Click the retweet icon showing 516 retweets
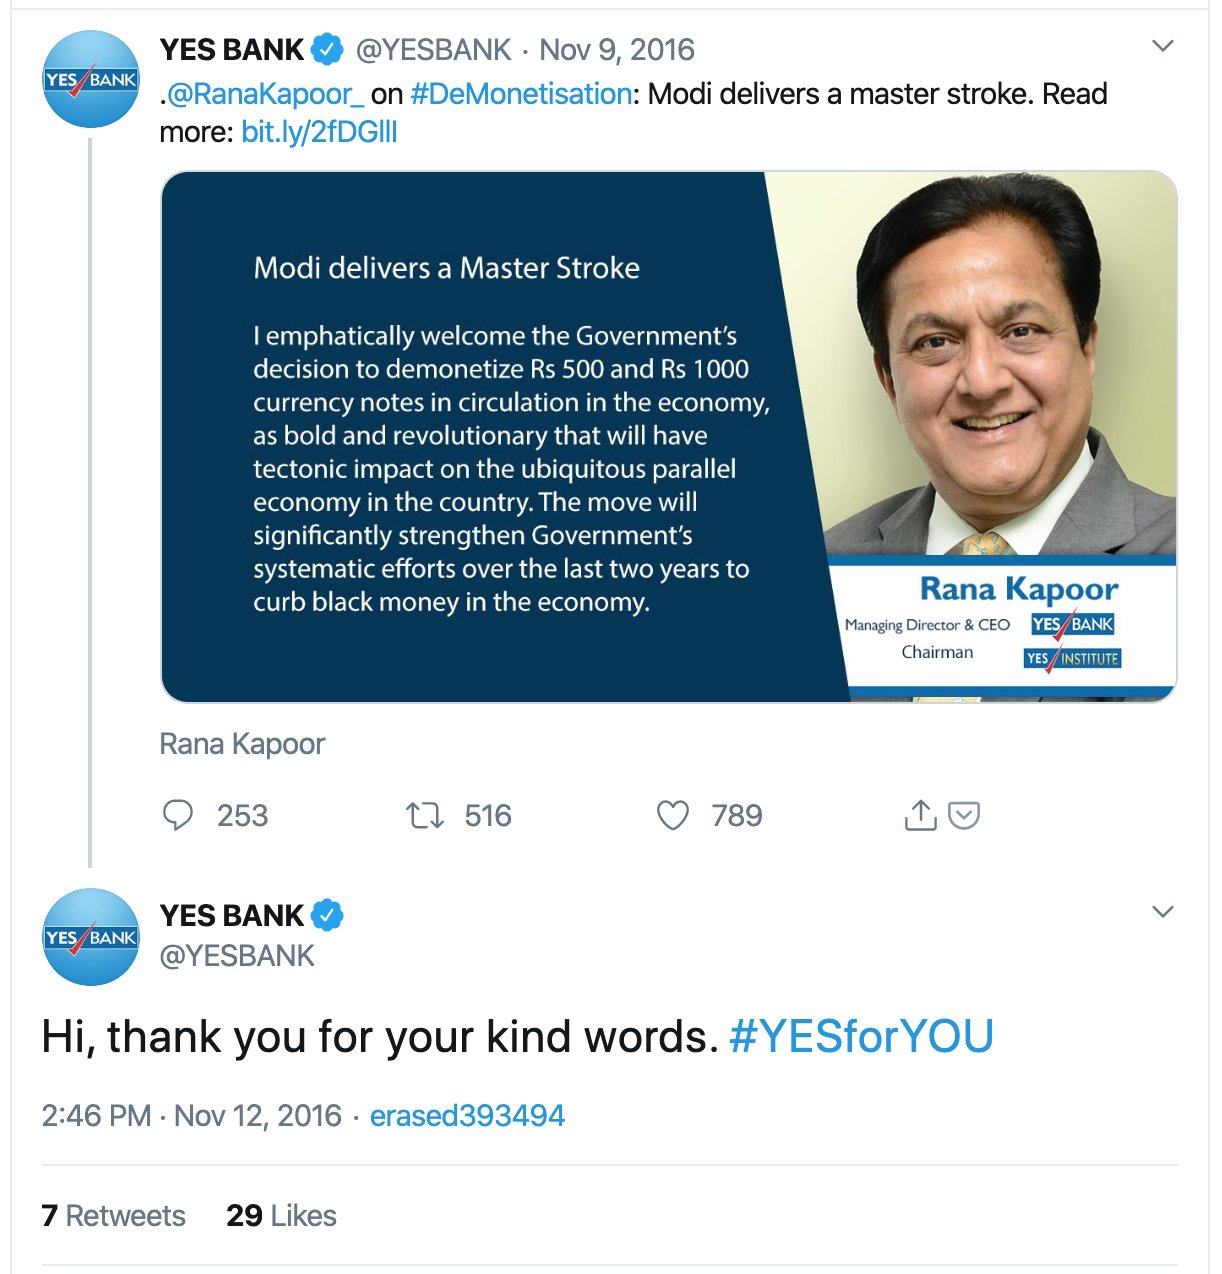This screenshot has width=1222, height=1274. [x=425, y=816]
